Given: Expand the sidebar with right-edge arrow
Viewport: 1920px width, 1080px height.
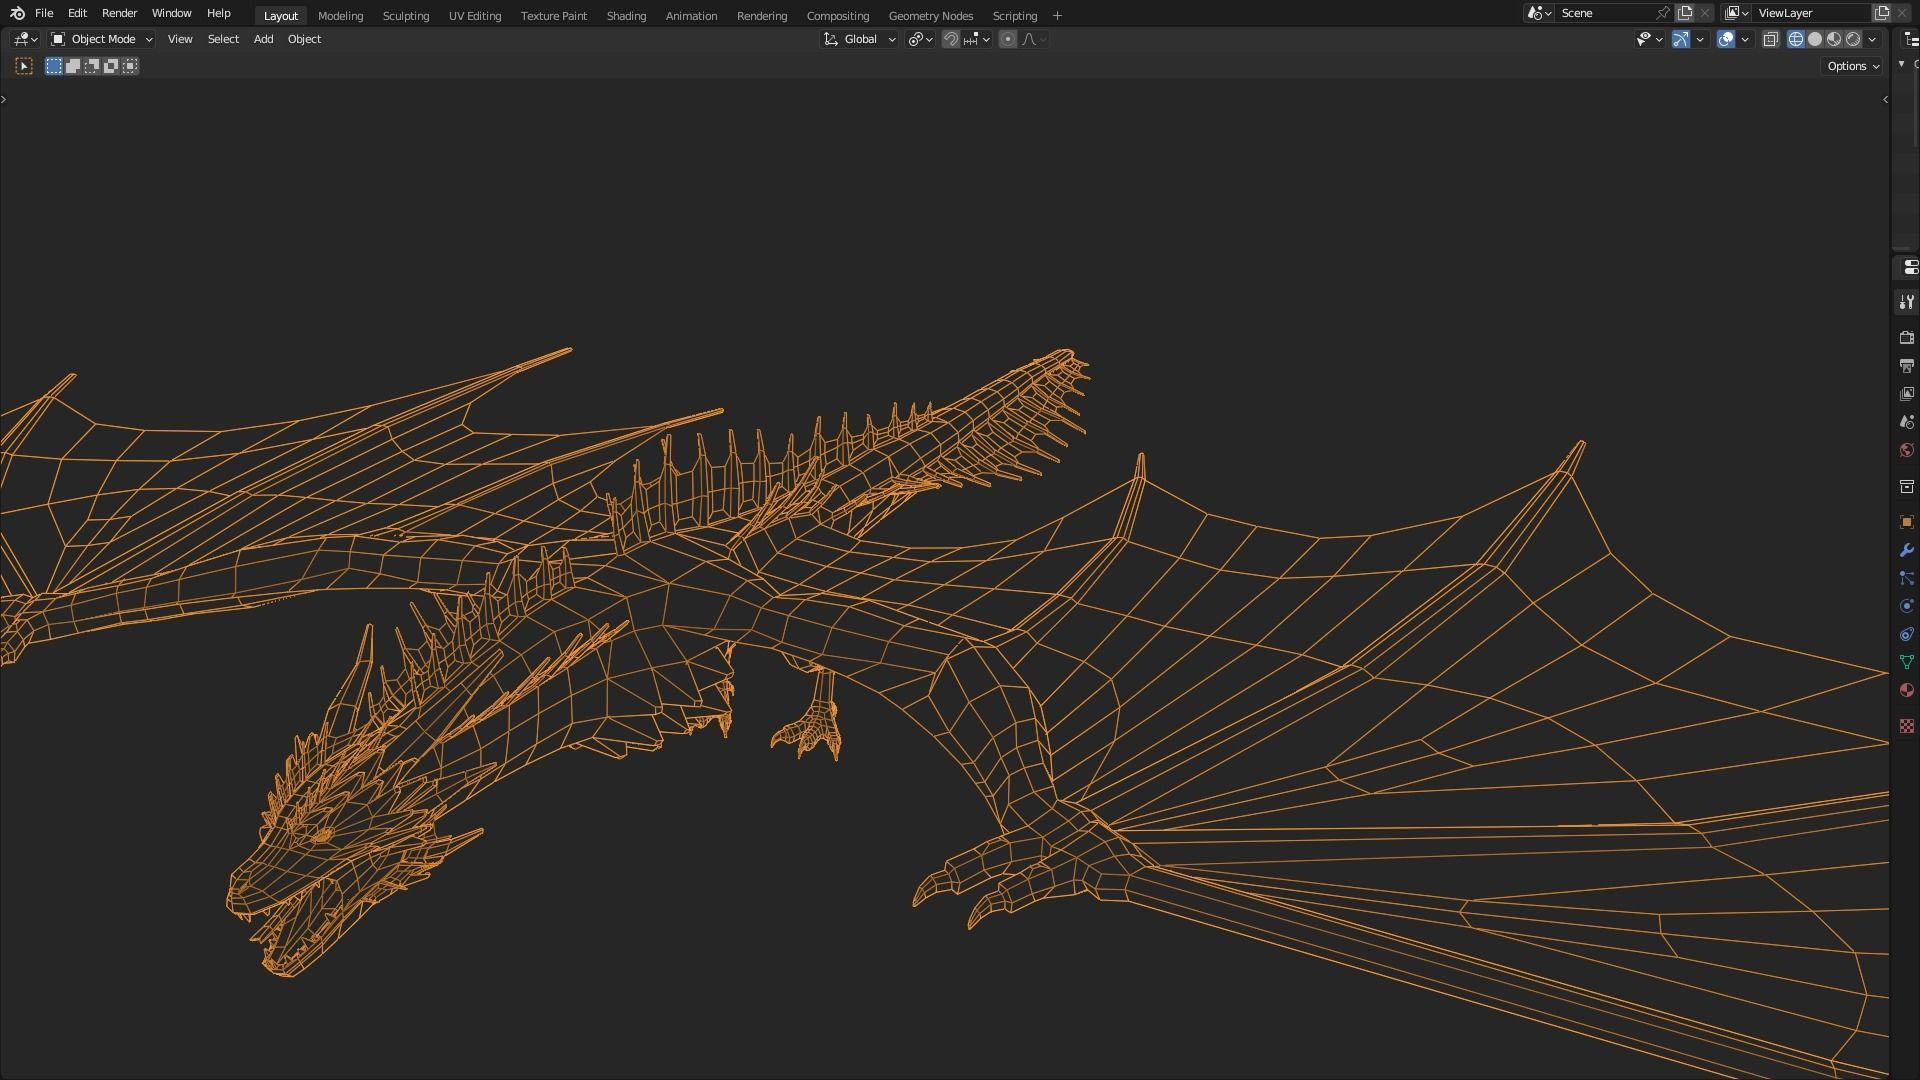Looking at the screenshot, I should [1885, 99].
